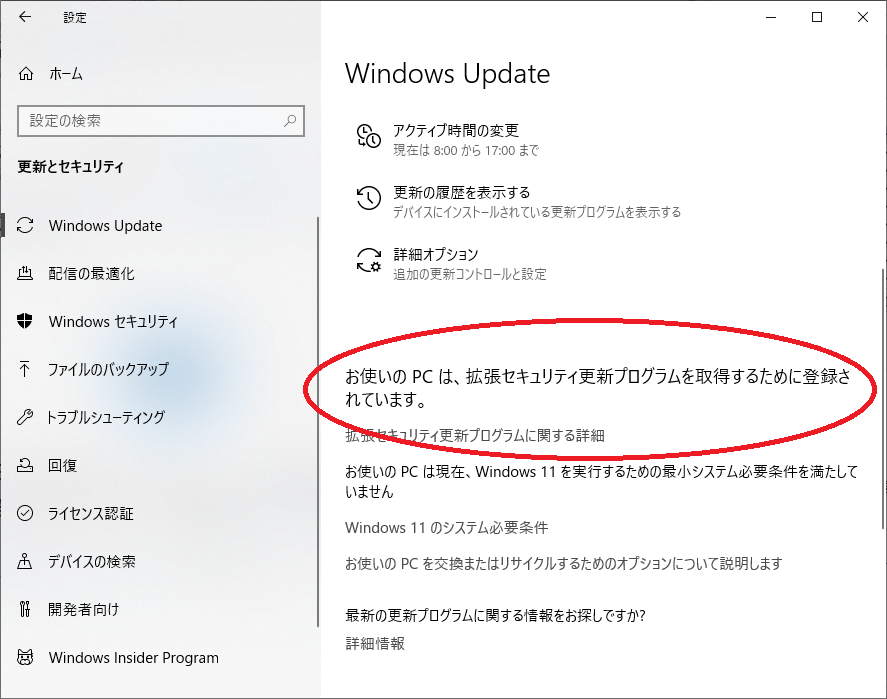Open the ホーム home icon

tap(26, 74)
